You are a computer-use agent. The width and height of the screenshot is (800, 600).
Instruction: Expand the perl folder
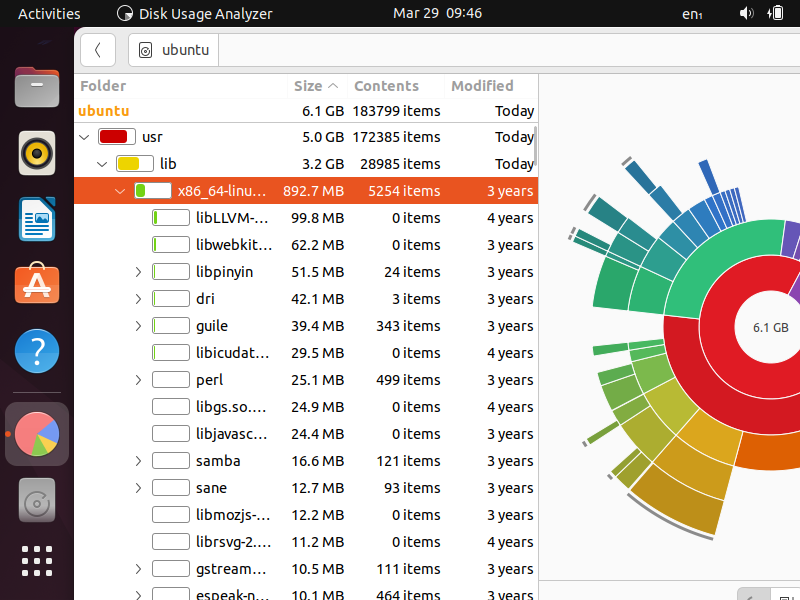pyautogui.click(x=138, y=380)
